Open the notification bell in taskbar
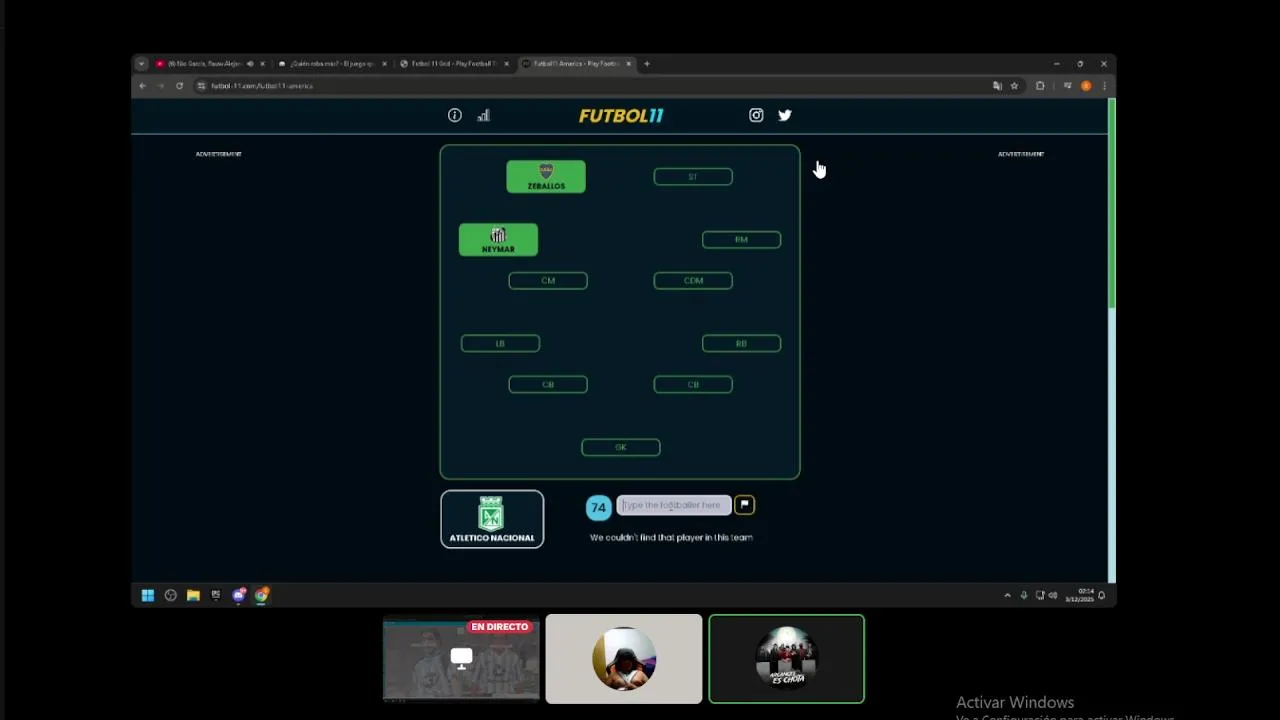This screenshot has height=720, width=1280. click(x=1102, y=595)
